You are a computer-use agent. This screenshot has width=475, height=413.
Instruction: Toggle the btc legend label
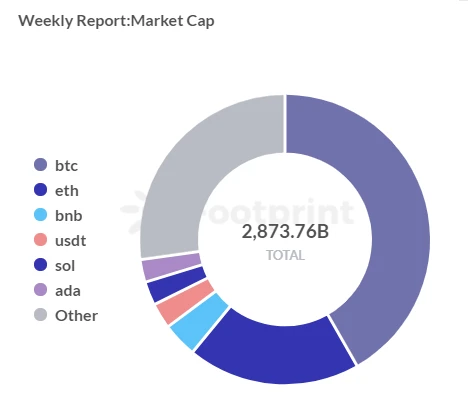(x=66, y=166)
